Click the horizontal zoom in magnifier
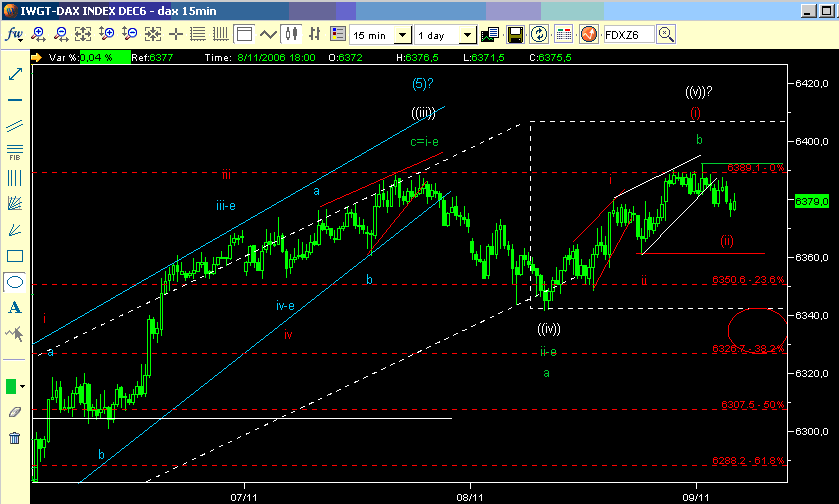This screenshot has width=839, height=504. click(38, 35)
